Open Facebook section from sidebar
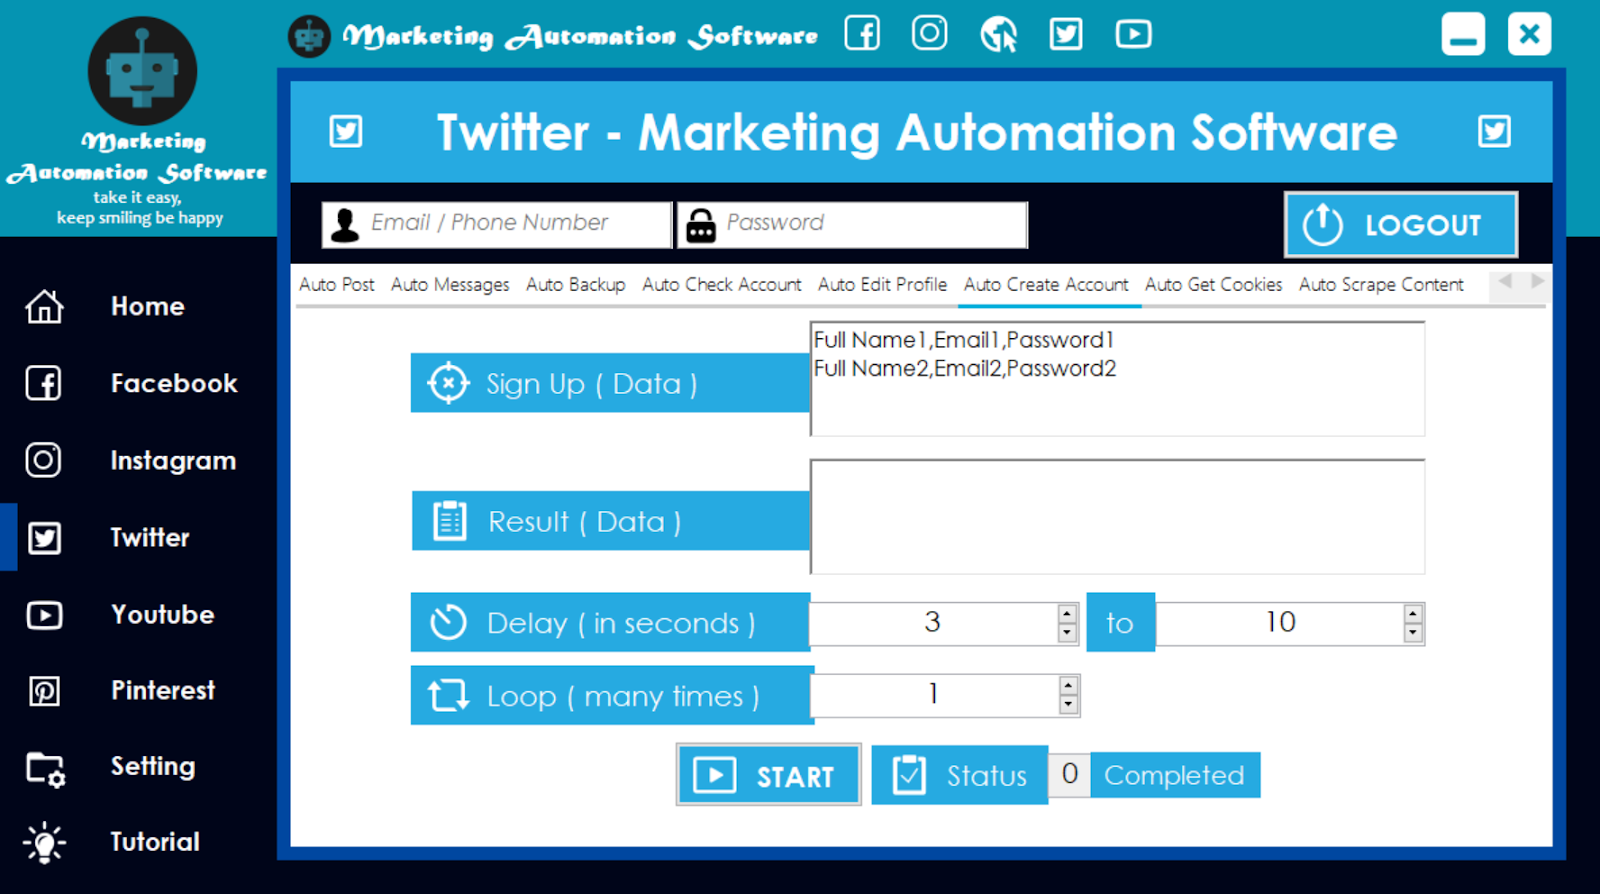The height and width of the screenshot is (894, 1600). (174, 383)
